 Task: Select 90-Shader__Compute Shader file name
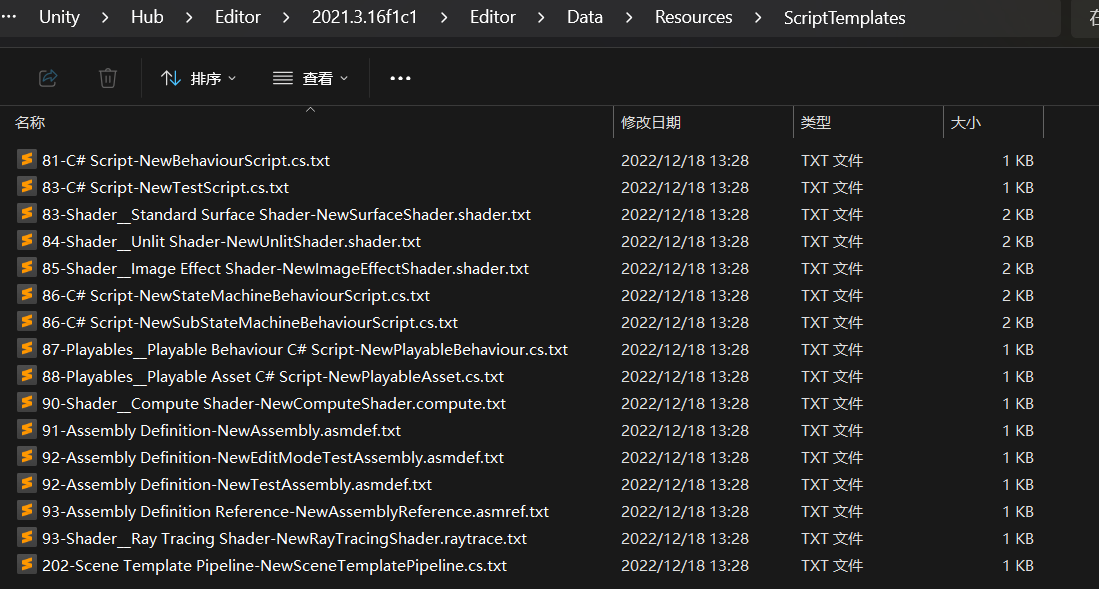point(273,404)
